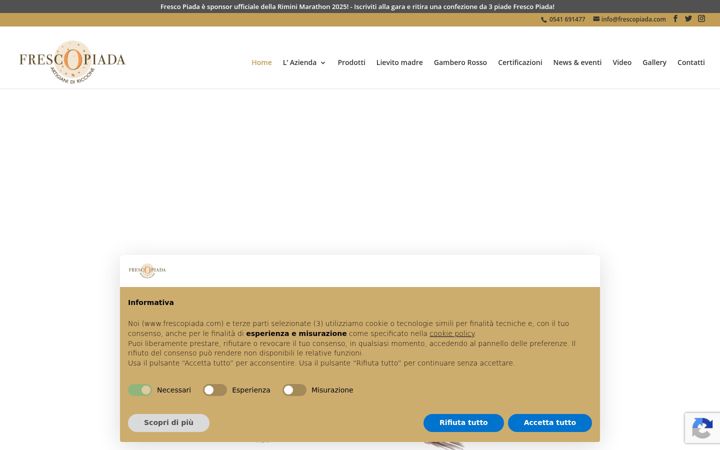The height and width of the screenshot is (450, 720).
Task: Click the Informativa heading
Action: pyautogui.click(x=151, y=303)
